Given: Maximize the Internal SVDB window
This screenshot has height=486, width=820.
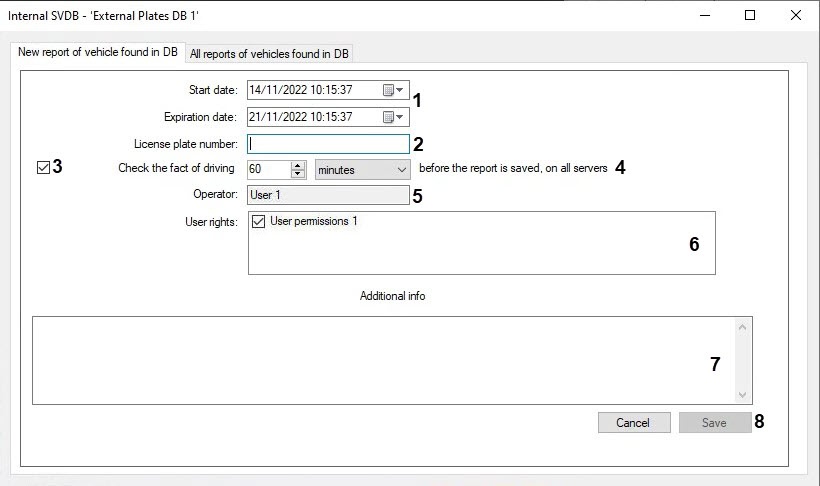Looking at the screenshot, I should (750, 16).
